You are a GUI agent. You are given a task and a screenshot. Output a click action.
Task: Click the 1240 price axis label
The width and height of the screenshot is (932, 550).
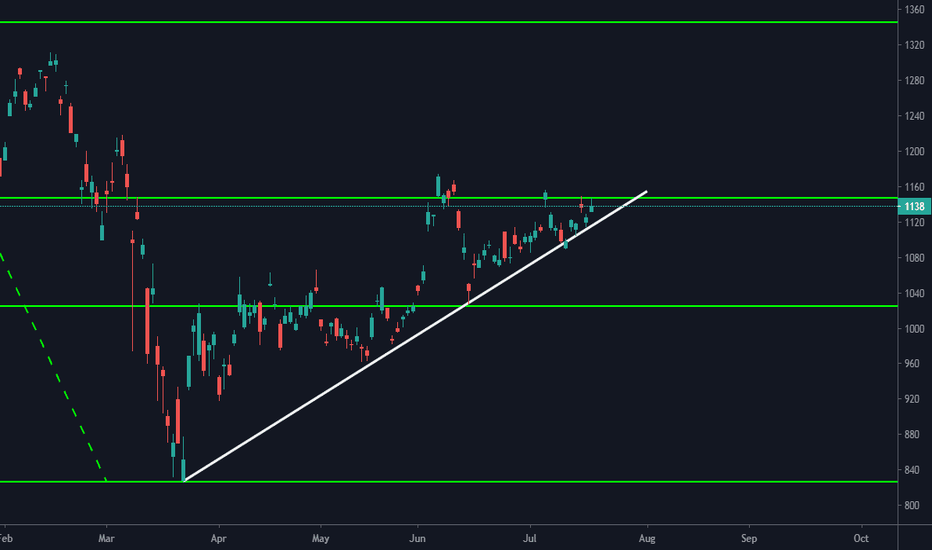[x=915, y=116]
